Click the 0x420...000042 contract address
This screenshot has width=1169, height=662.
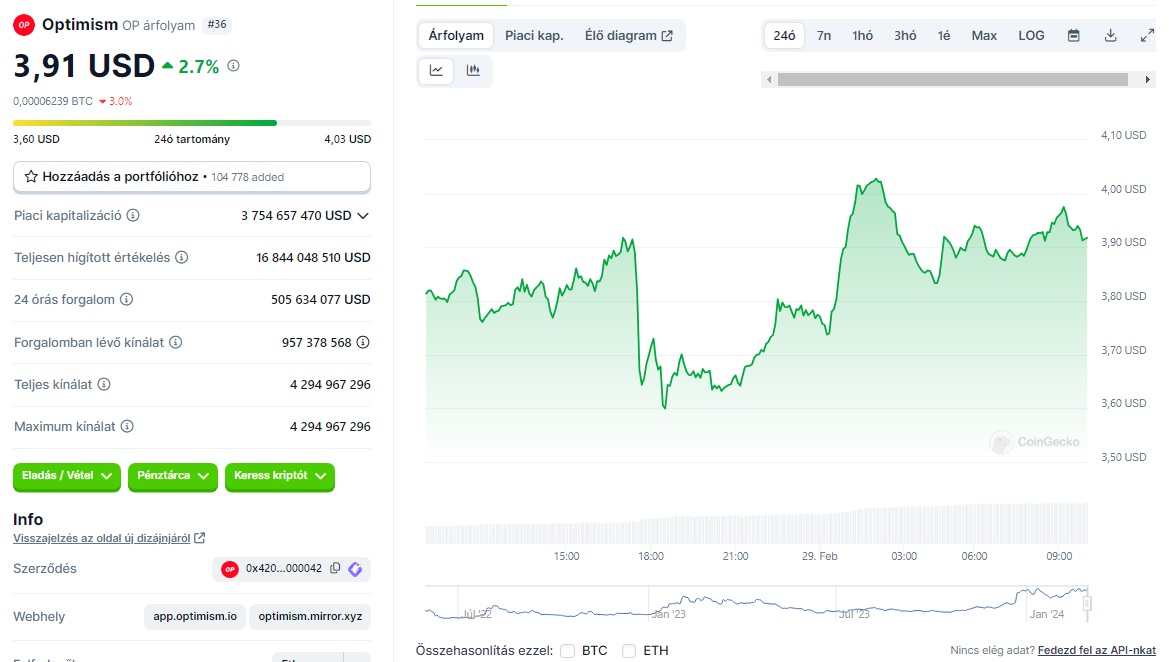[284, 568]
